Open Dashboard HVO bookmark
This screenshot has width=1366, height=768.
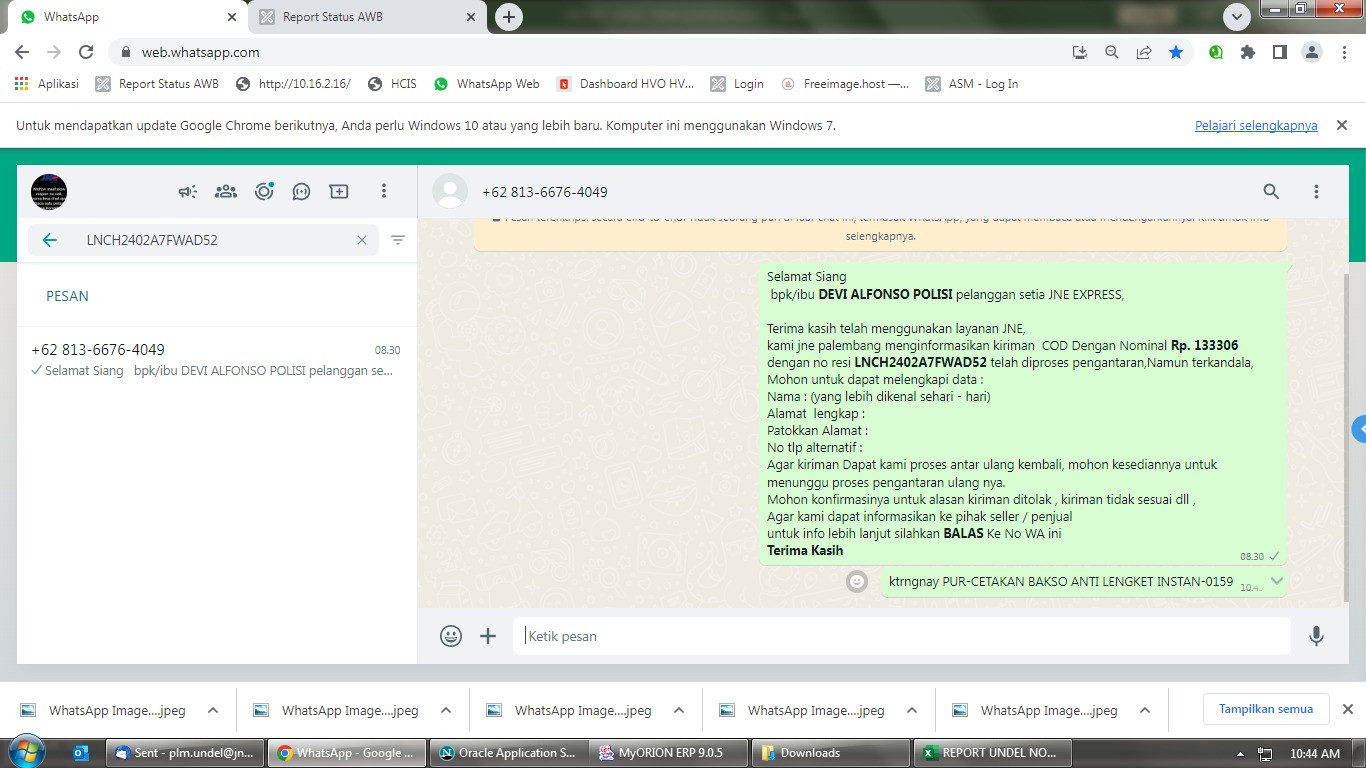pos(625,84)
